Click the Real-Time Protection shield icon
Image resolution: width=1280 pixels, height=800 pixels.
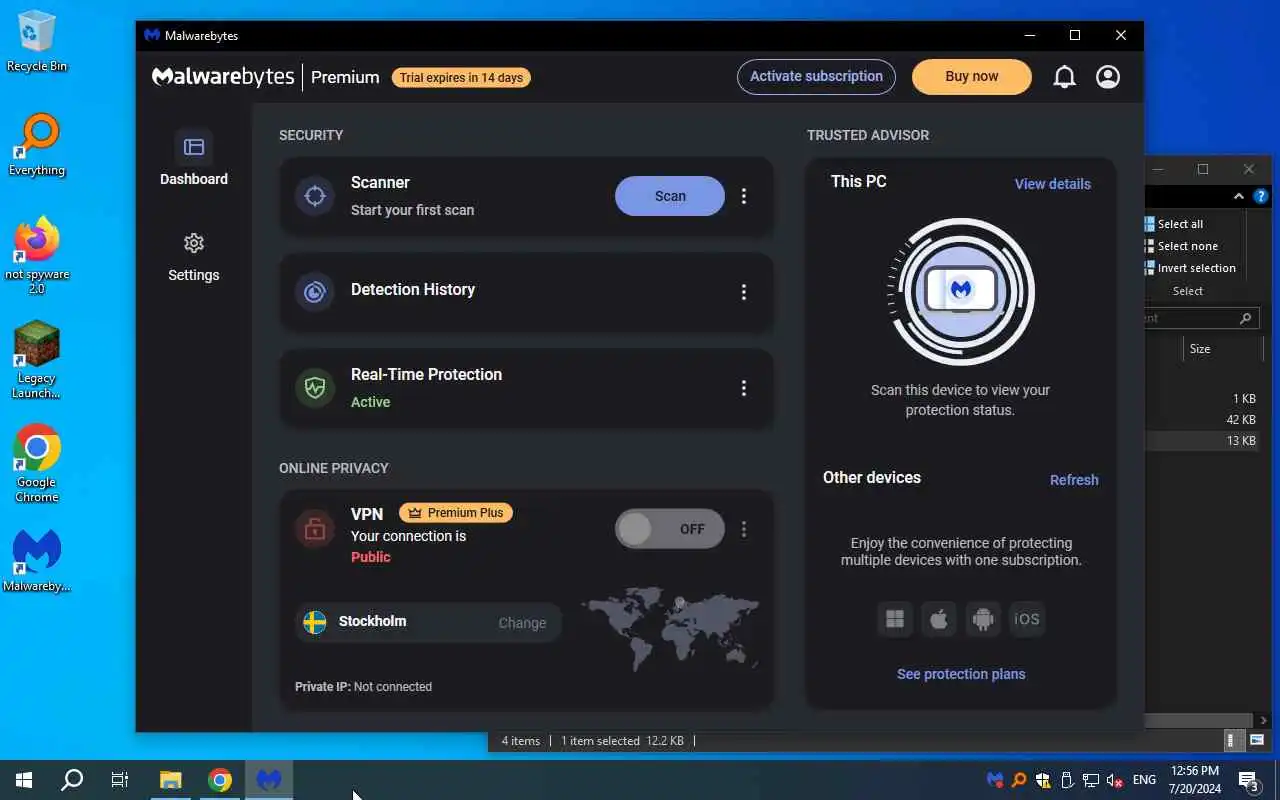point(315,388)
